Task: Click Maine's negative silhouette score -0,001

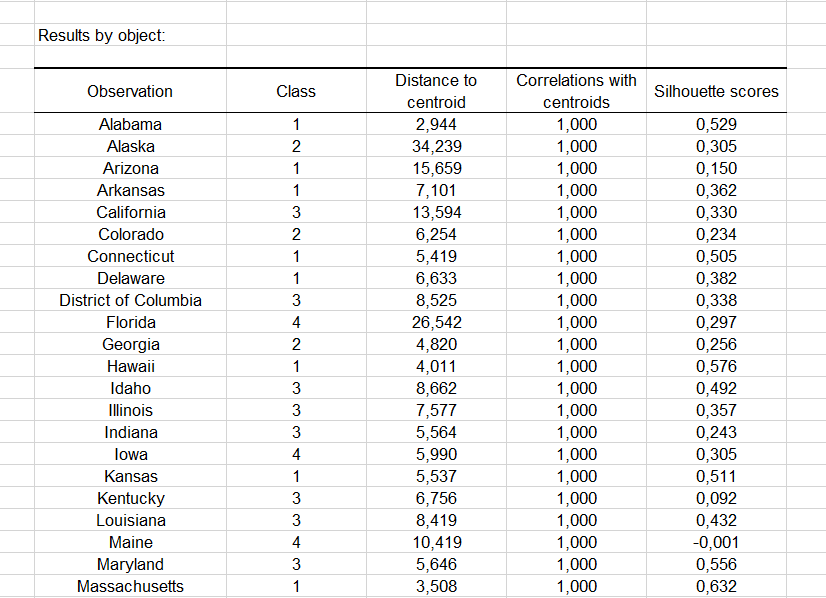Action: [716, 543]
